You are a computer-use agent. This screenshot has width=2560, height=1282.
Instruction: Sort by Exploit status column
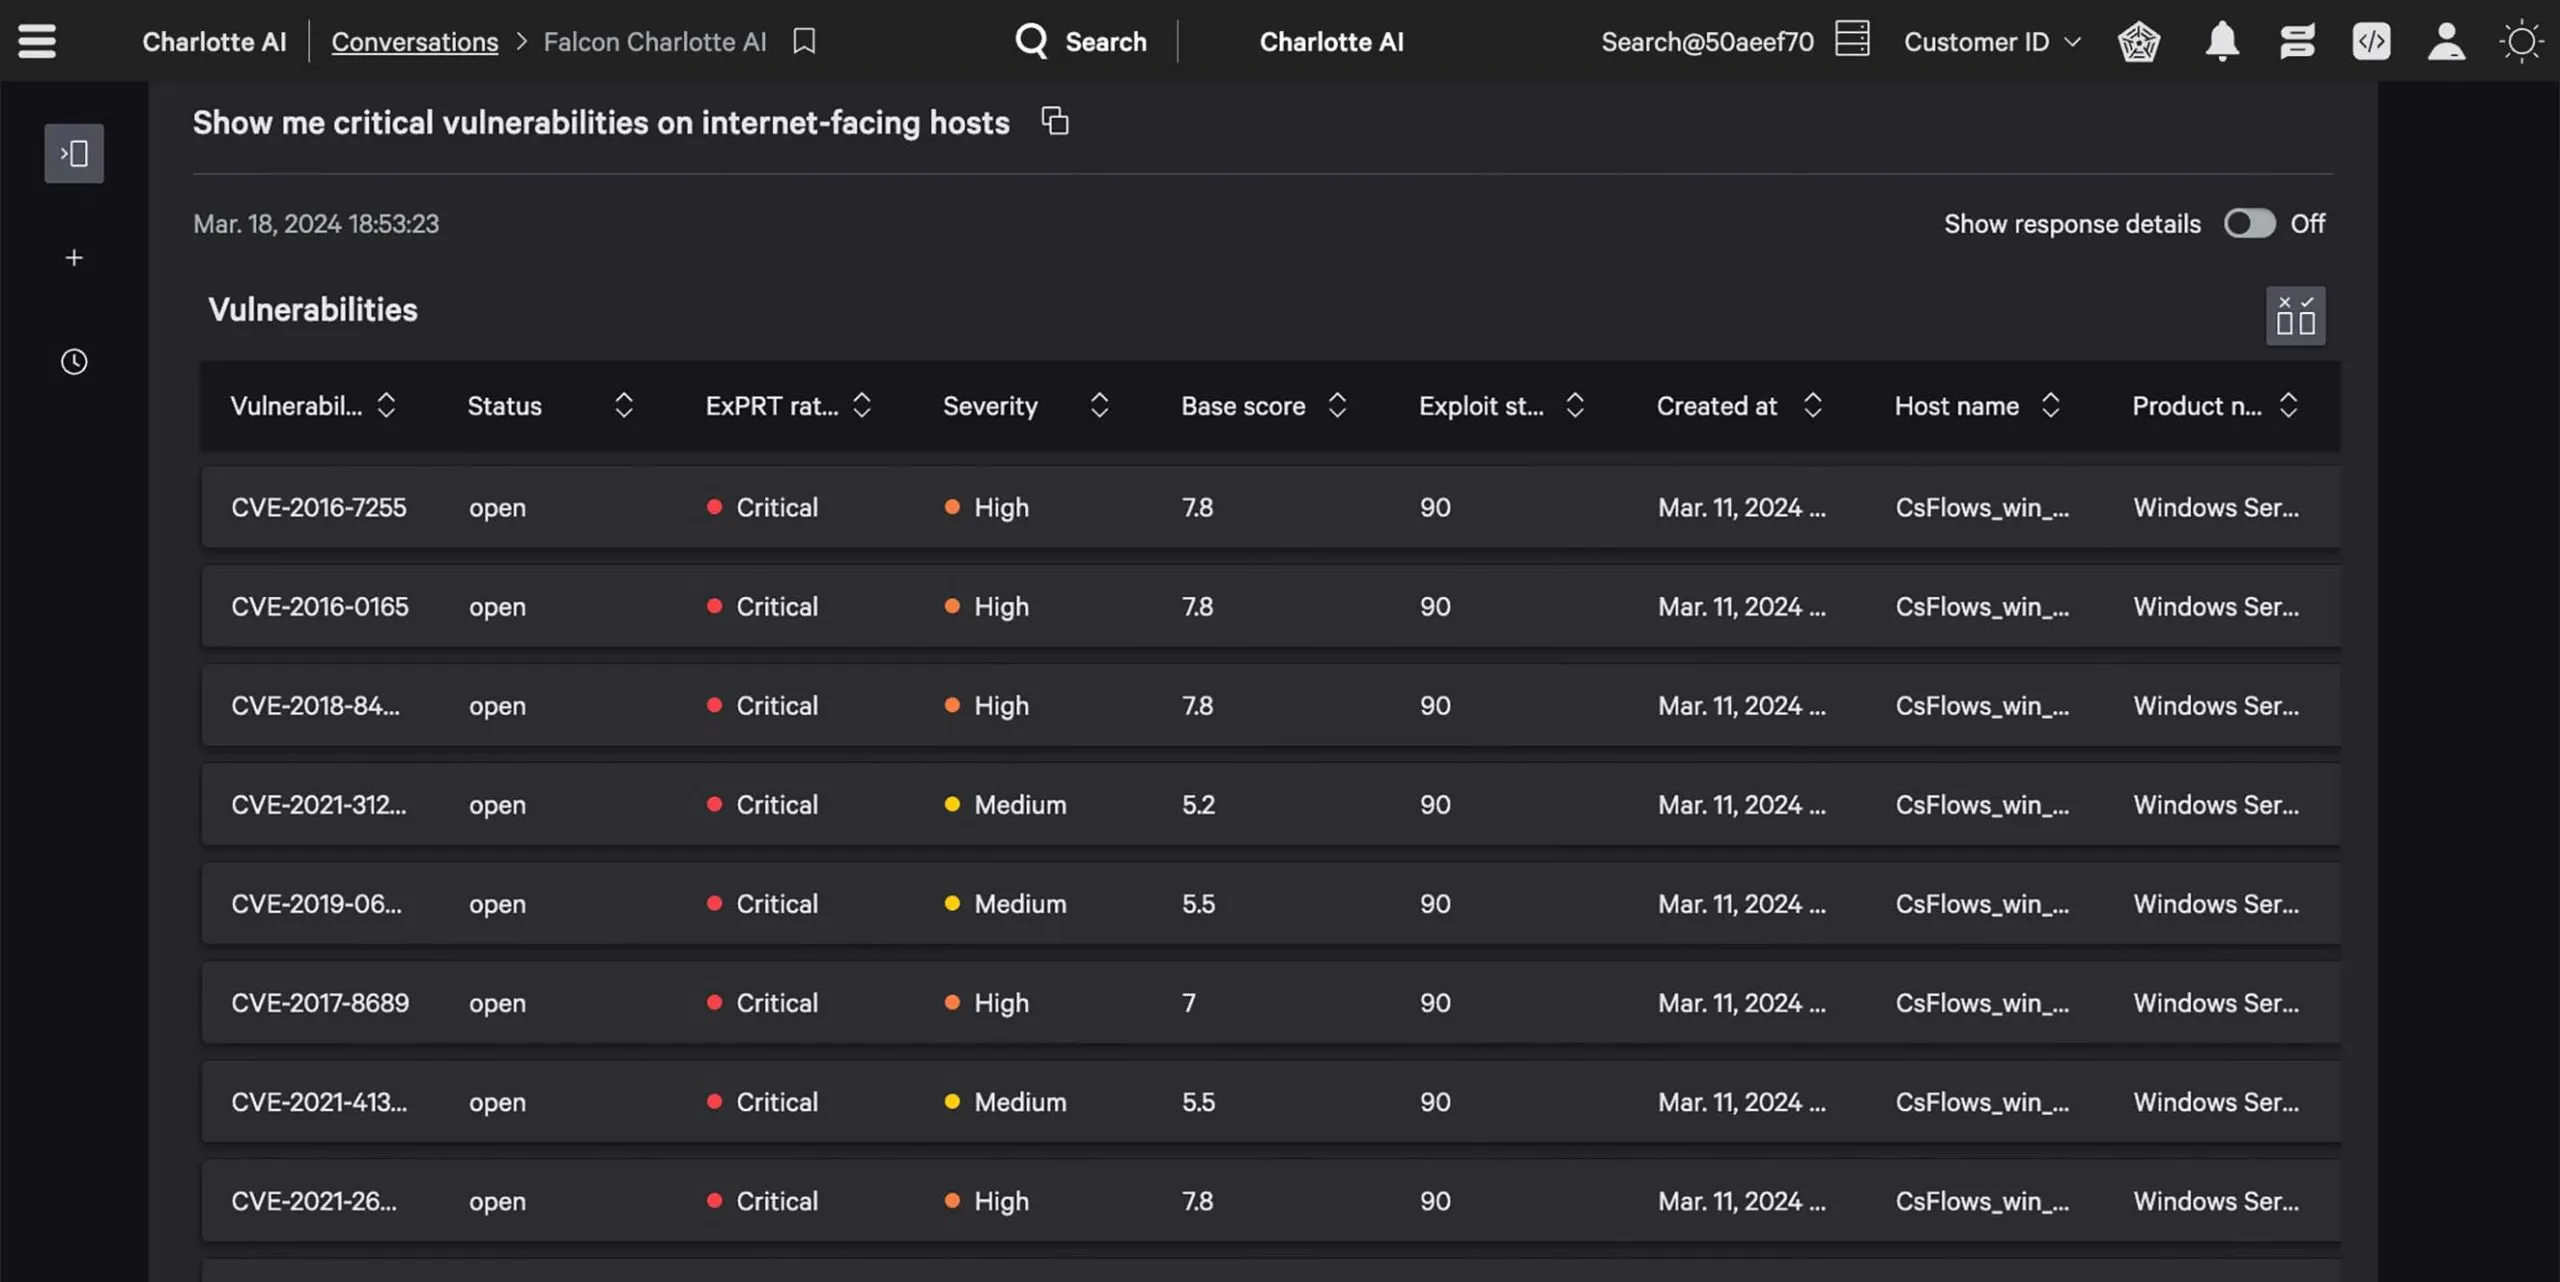[1575, 405]
